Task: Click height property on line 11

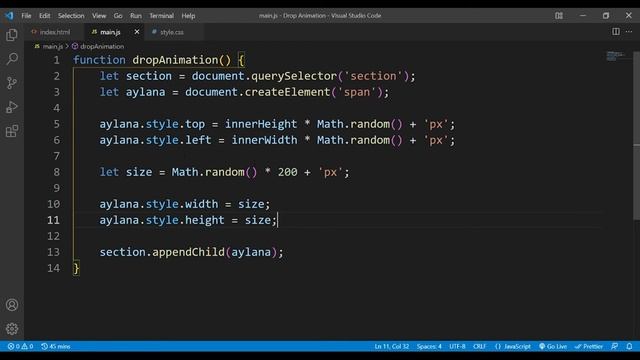Action: click(x=205, y=220)
